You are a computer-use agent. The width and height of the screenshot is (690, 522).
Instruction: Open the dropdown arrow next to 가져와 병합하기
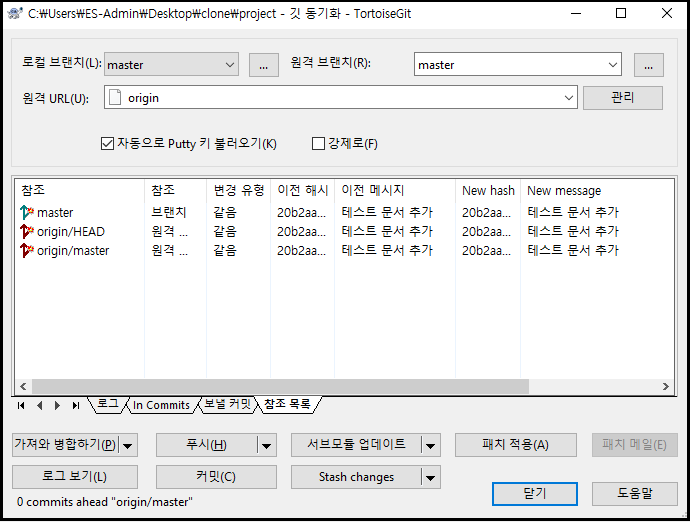pos(128,445)
